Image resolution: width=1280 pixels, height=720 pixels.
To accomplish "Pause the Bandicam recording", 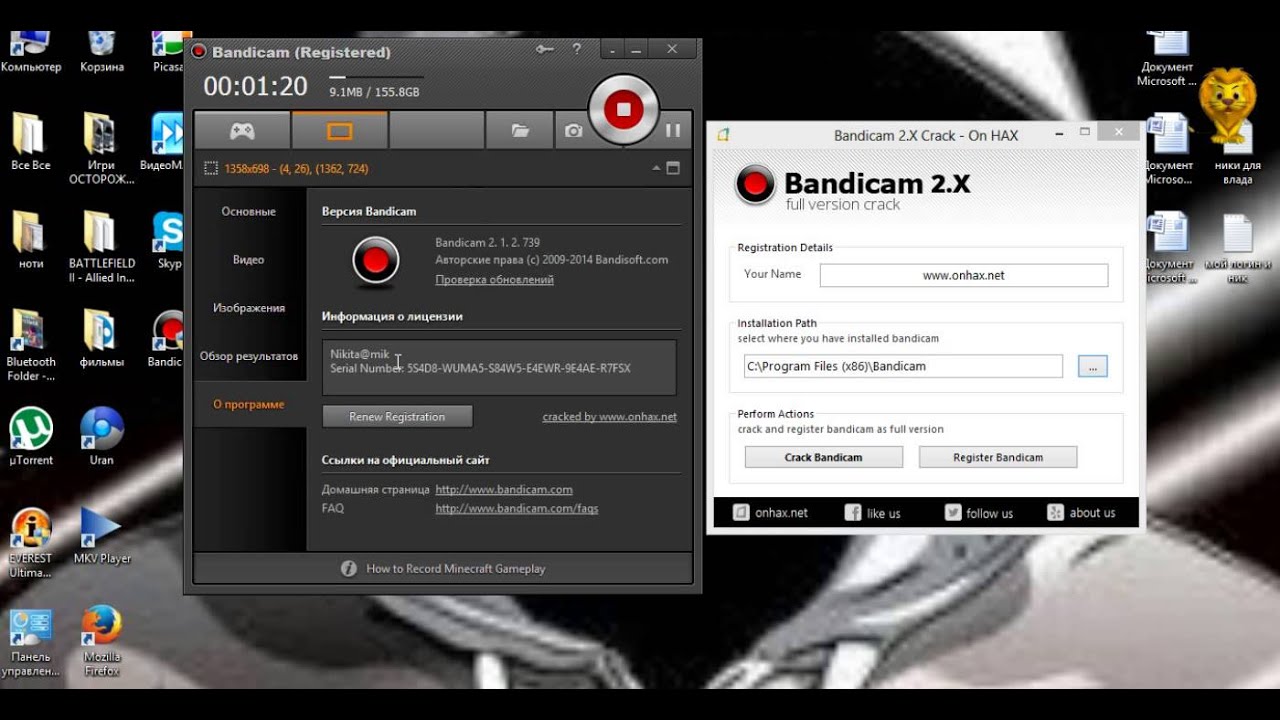I will pos(673,130).
